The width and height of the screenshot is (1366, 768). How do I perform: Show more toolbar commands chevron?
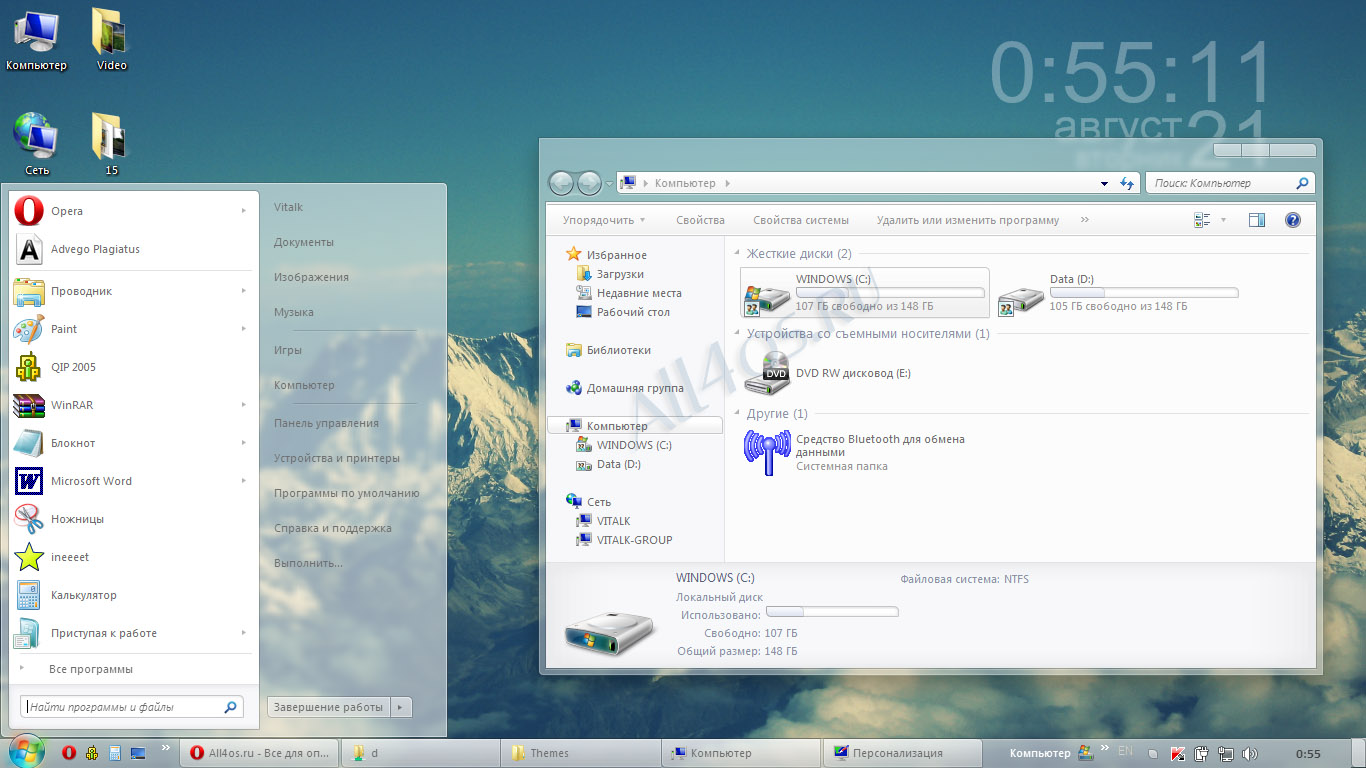(x=1085, y=220)
